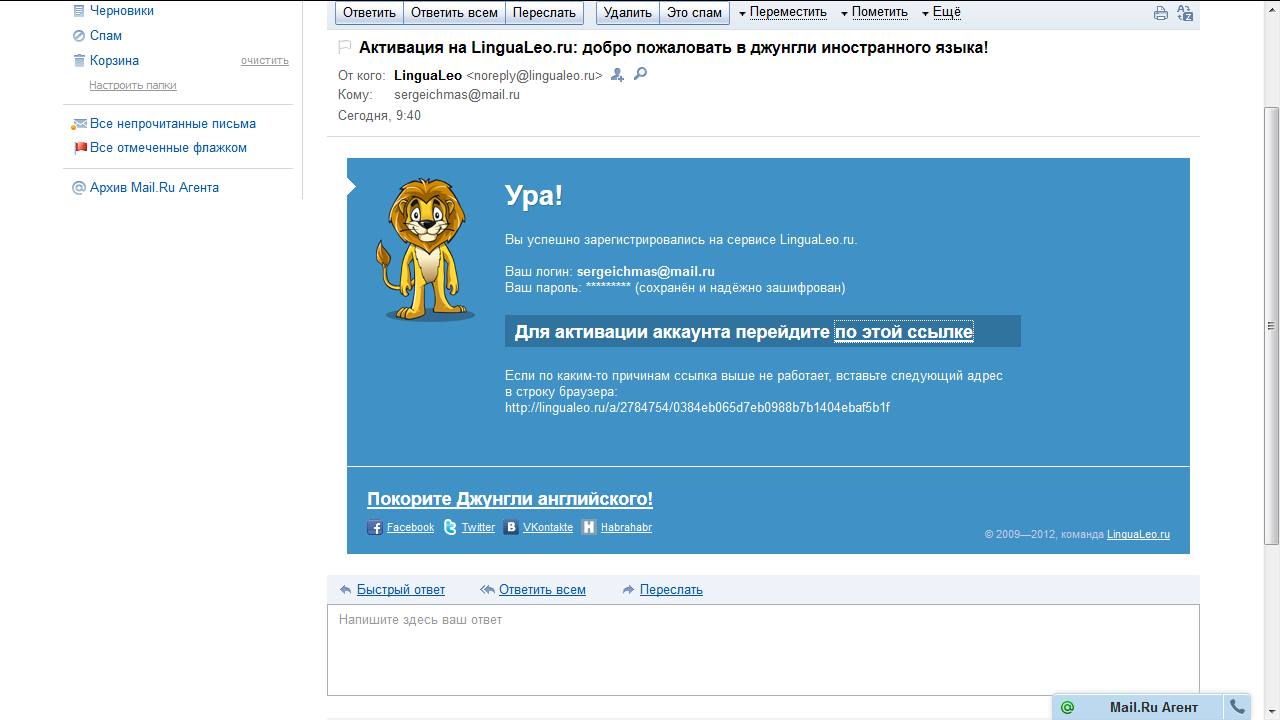1280x720 pixels.
Task: Click the phone icon in Mail.Ru Агент bar
Action: point(1238,707)
